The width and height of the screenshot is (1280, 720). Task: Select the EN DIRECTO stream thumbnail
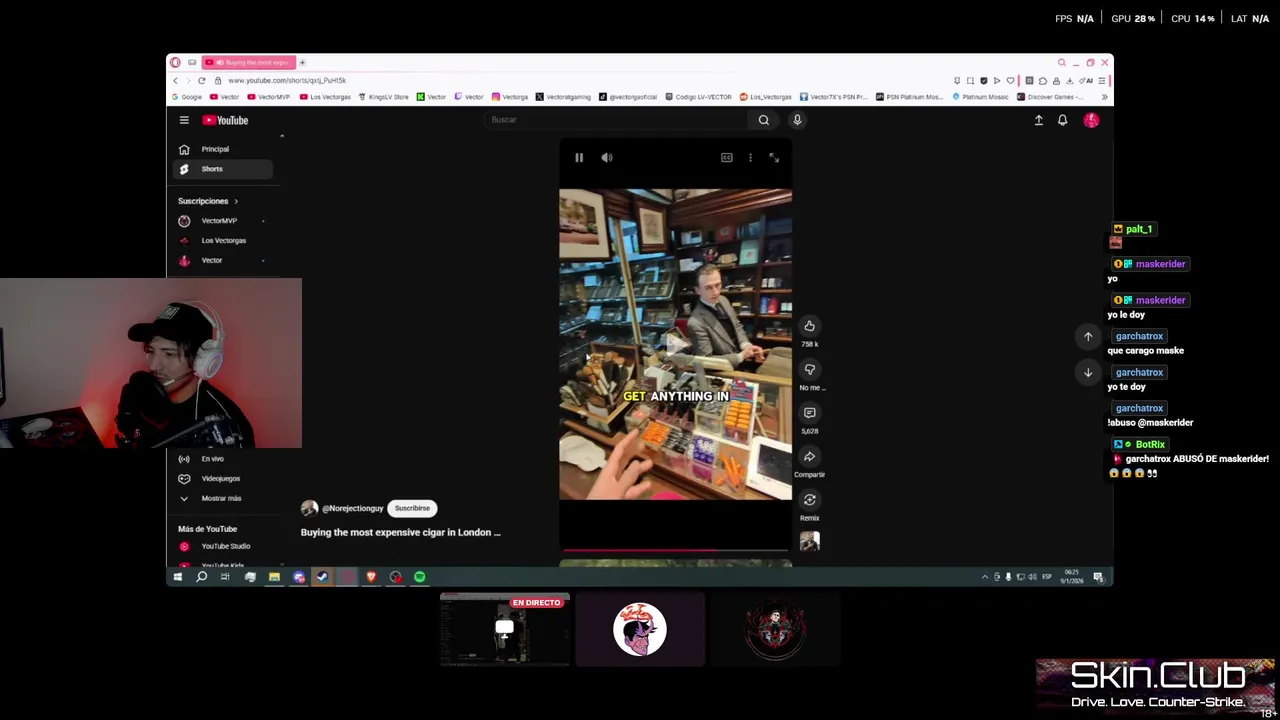coord(505,629)
